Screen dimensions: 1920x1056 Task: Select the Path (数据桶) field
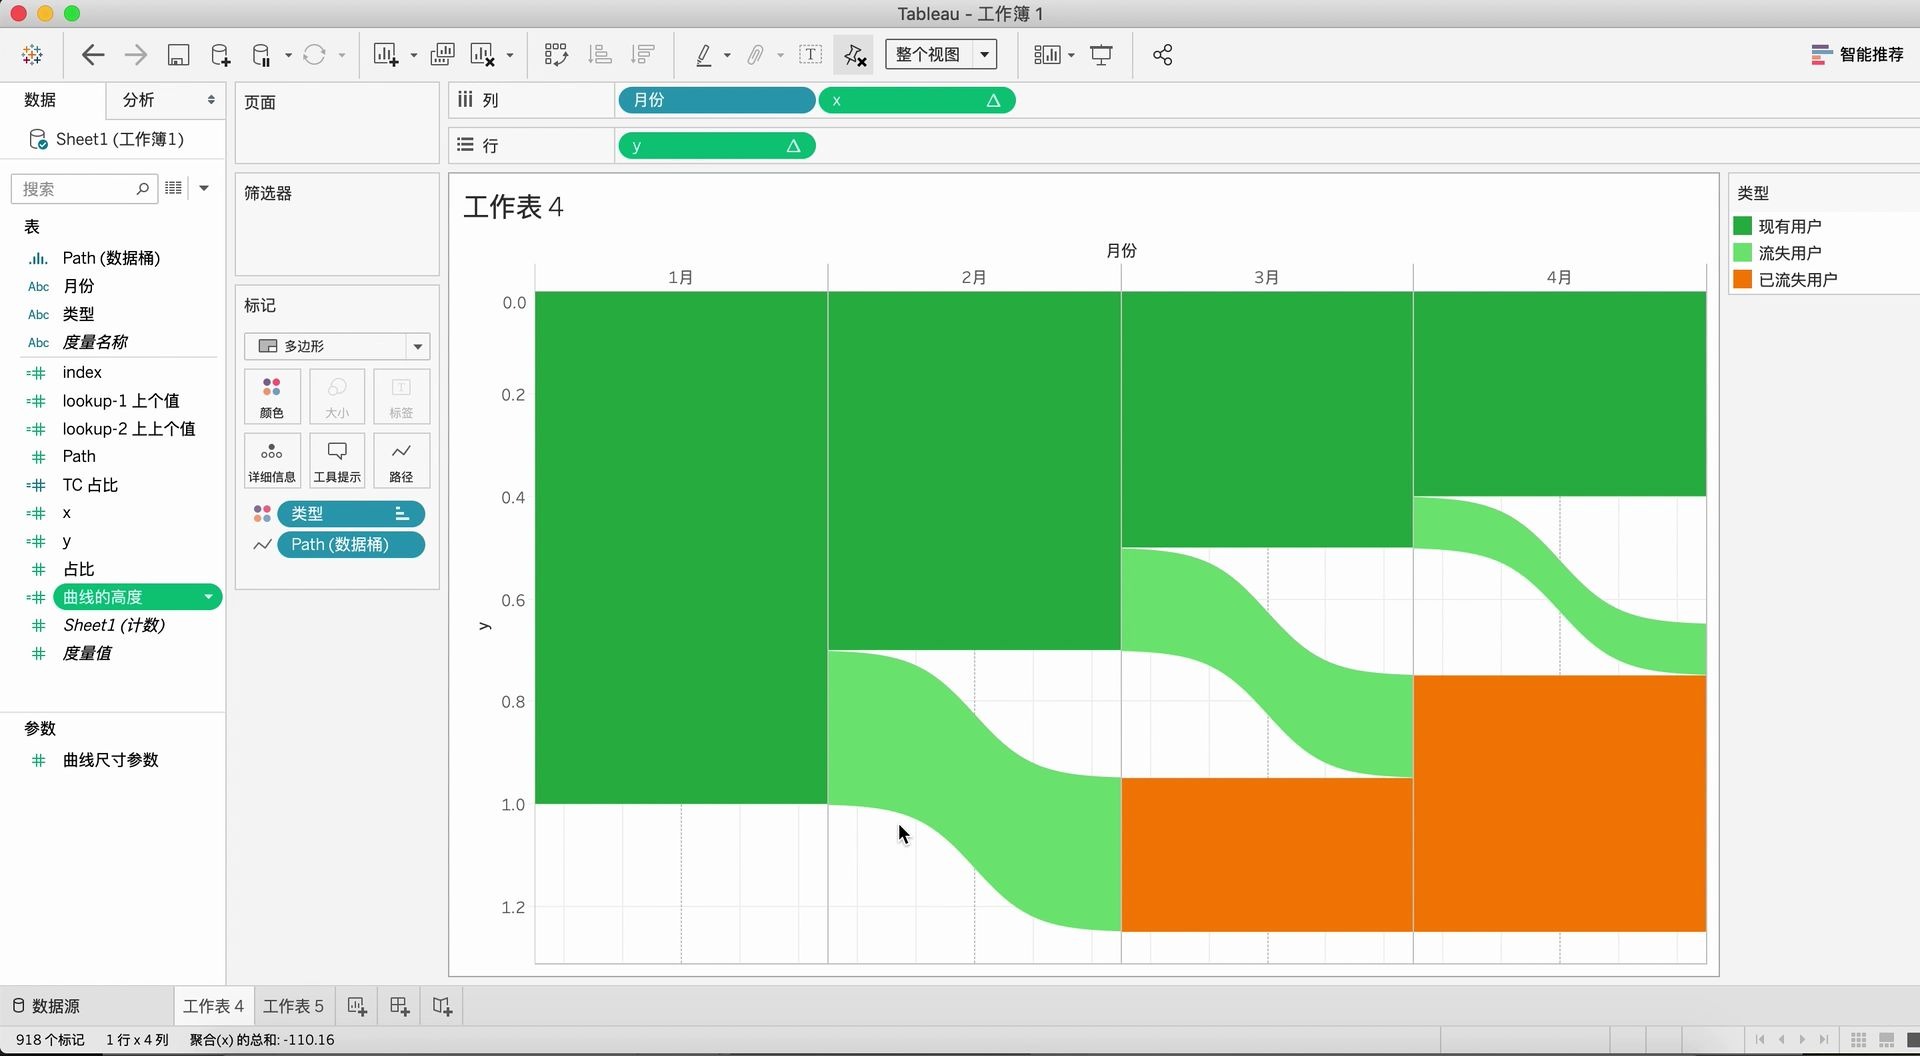111,258
